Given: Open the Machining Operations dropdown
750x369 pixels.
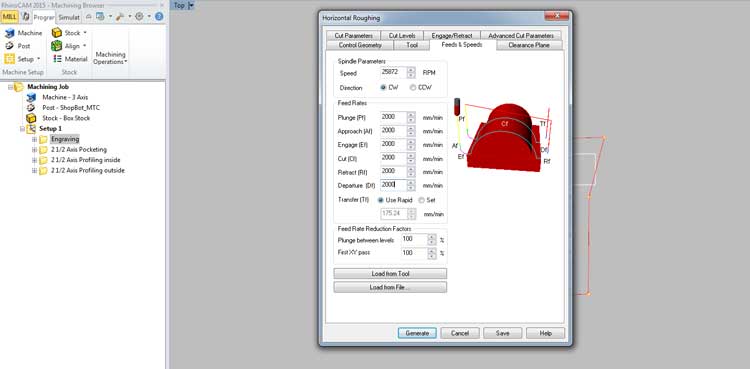Looking at the screenshot, I should click(x=110, y=58).
